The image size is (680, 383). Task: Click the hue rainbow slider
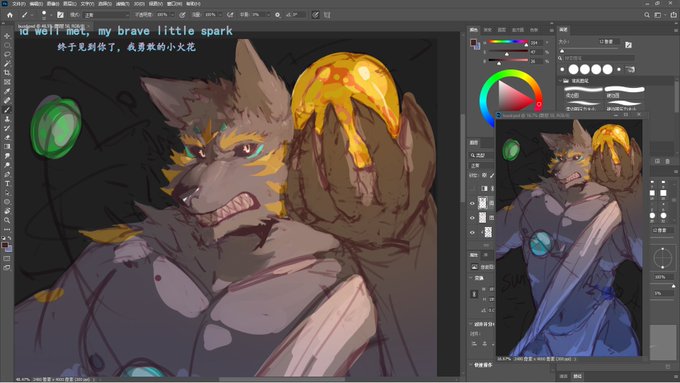tap(508, 42)
